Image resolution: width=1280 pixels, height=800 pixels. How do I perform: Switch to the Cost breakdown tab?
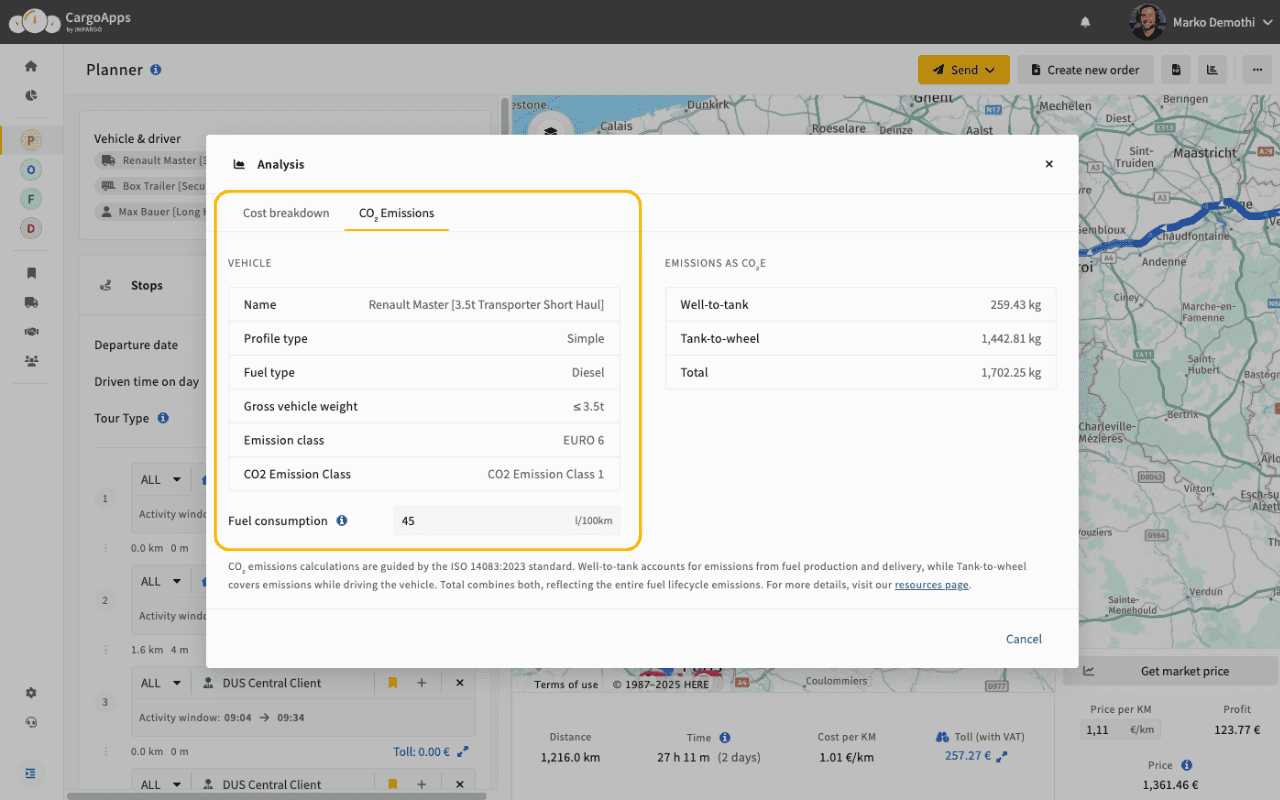coord(286,213)
